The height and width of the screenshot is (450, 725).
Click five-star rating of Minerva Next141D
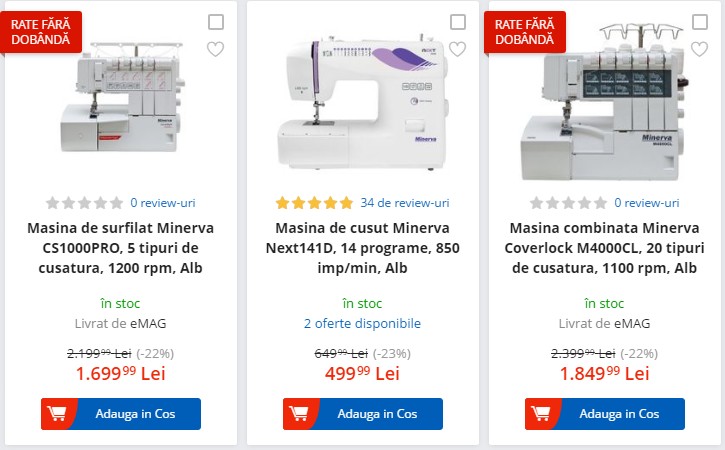(314, 203)
